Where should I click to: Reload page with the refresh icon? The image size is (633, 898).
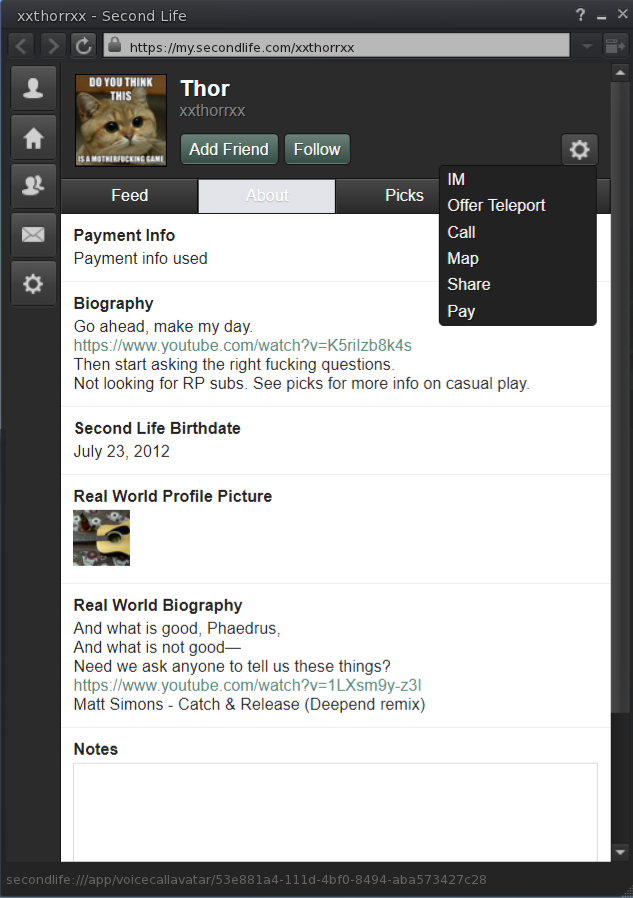(x=84, y=45)
